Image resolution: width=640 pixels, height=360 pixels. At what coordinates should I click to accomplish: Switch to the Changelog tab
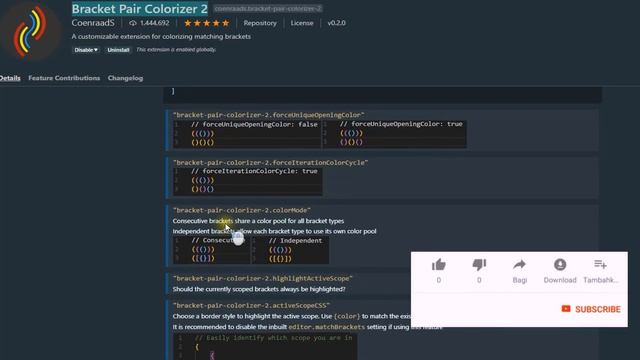point(125,78)
